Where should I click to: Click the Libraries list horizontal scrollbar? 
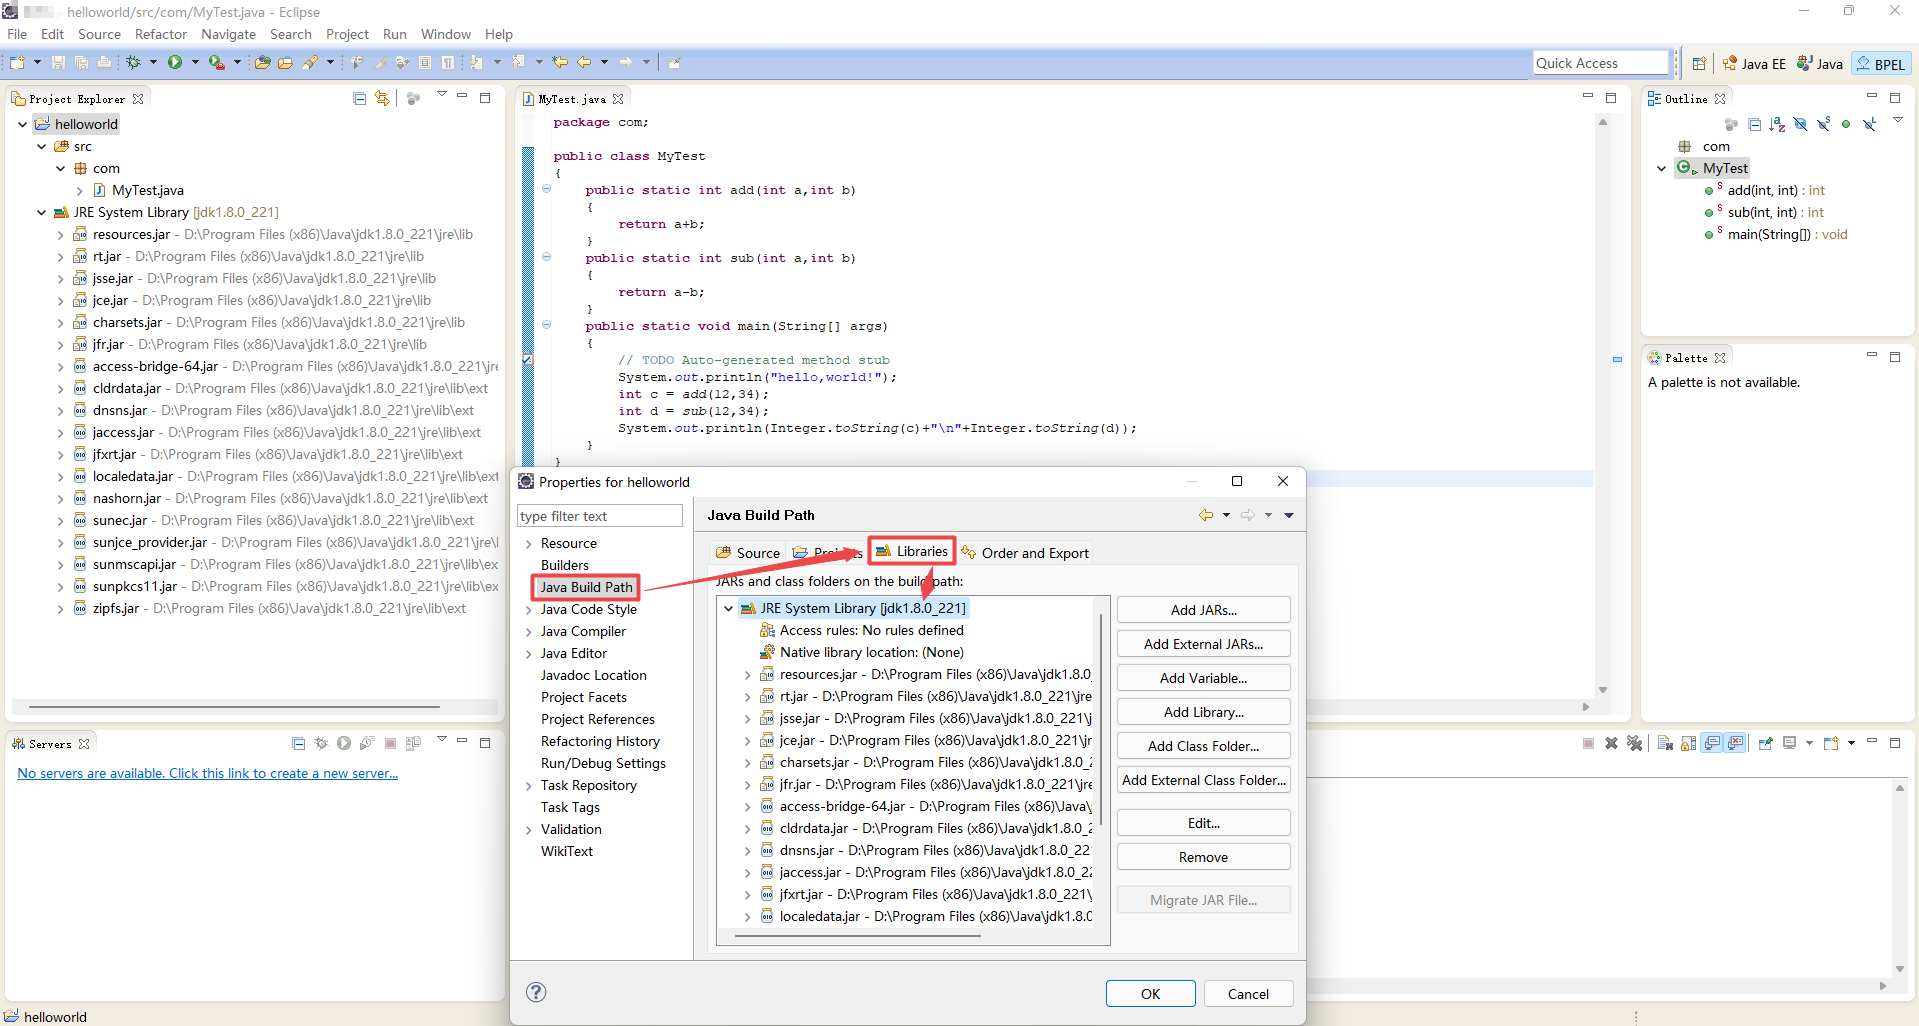(x=857, y=936)
